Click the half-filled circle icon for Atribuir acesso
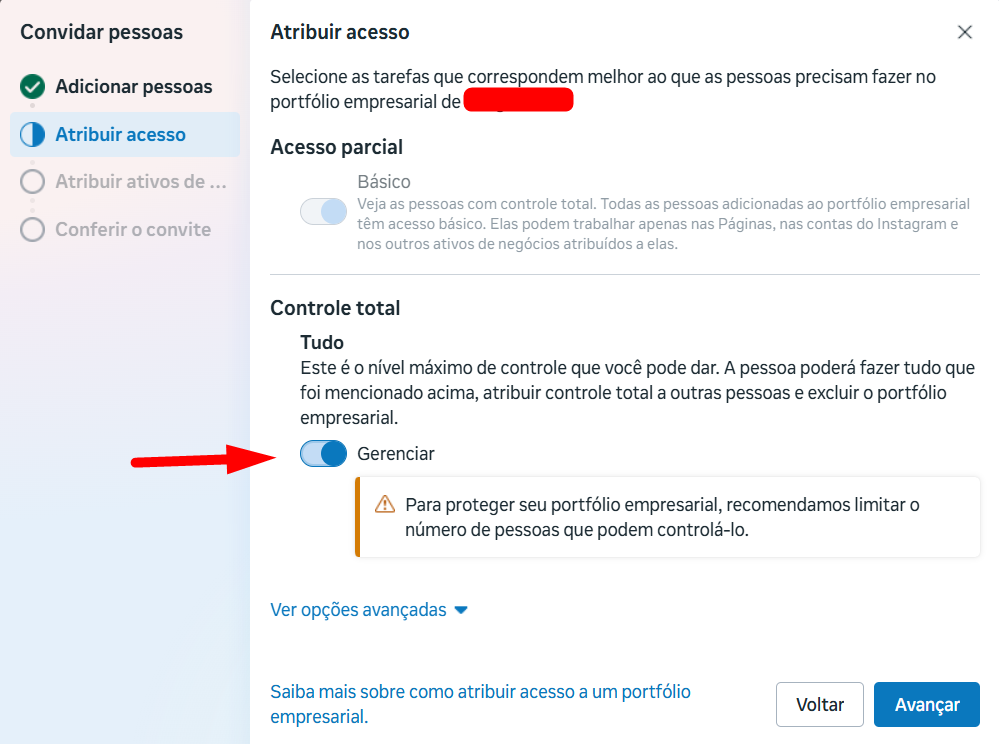Viewport: 999px width, 744px height. point(33,135)
